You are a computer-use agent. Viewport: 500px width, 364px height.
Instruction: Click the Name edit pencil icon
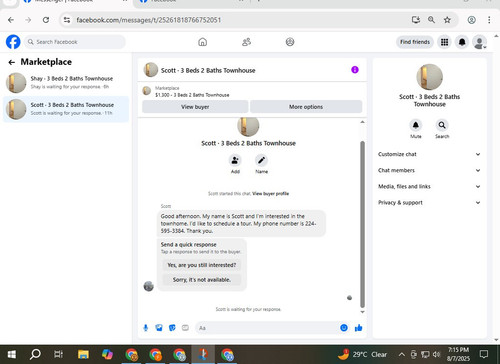[x=261, y=161]
